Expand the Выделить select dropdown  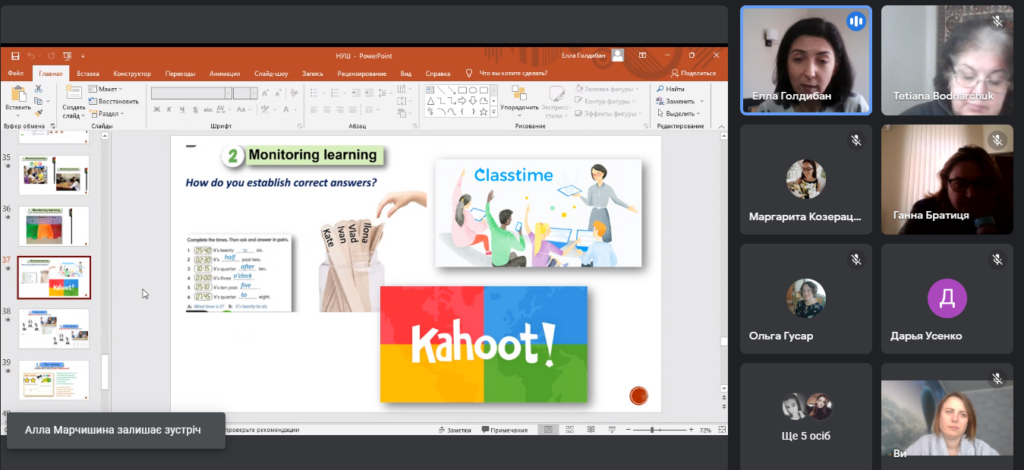point(680,113)
